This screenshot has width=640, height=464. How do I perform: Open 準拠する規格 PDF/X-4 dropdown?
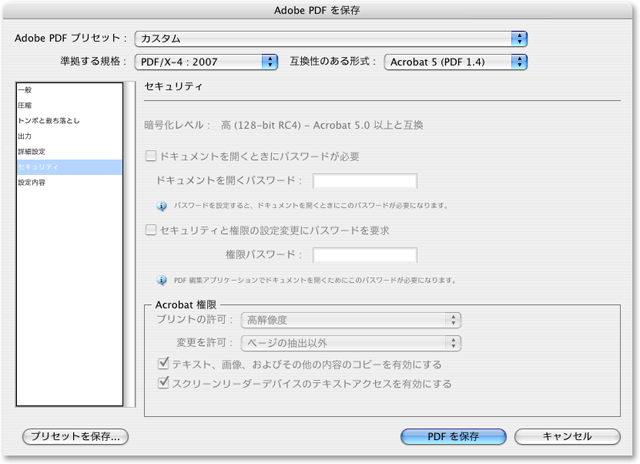205,62
